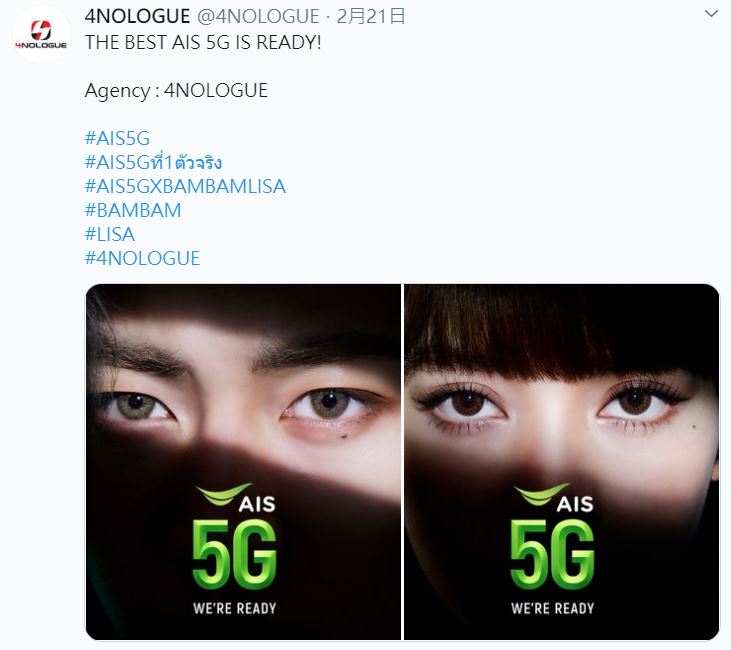Click WE'RE READY text on right photo
The image size is (731, 650).
(x=552, y=609)
